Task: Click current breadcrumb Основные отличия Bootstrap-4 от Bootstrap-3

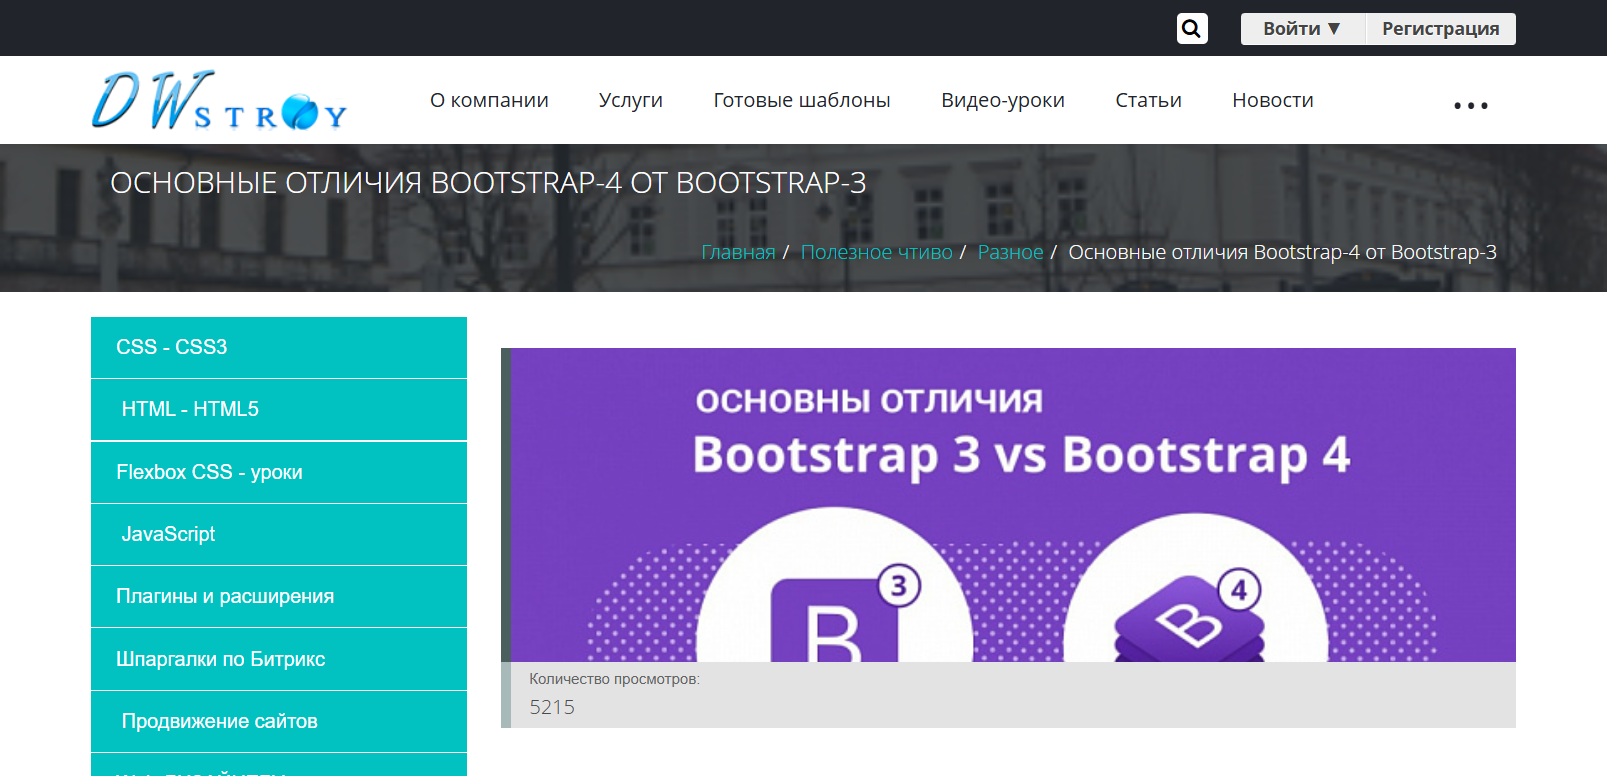Action: point(1282,252)
